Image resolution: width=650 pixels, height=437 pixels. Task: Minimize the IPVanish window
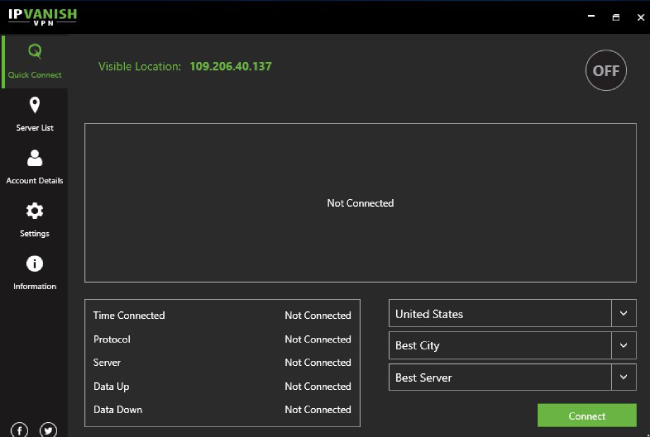coord(592,17)
